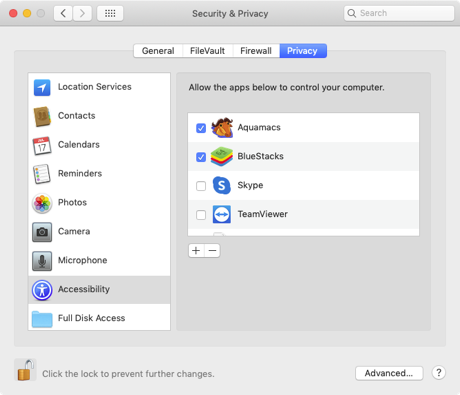Open the Camera privacy section
Image resolution: width=460 pixels, height=395 pixels.
click(x=99, y=232)
